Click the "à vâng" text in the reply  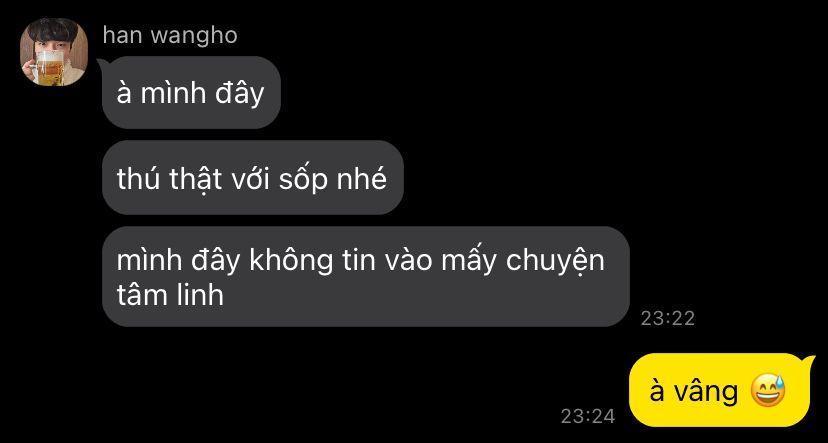(693, 392)
